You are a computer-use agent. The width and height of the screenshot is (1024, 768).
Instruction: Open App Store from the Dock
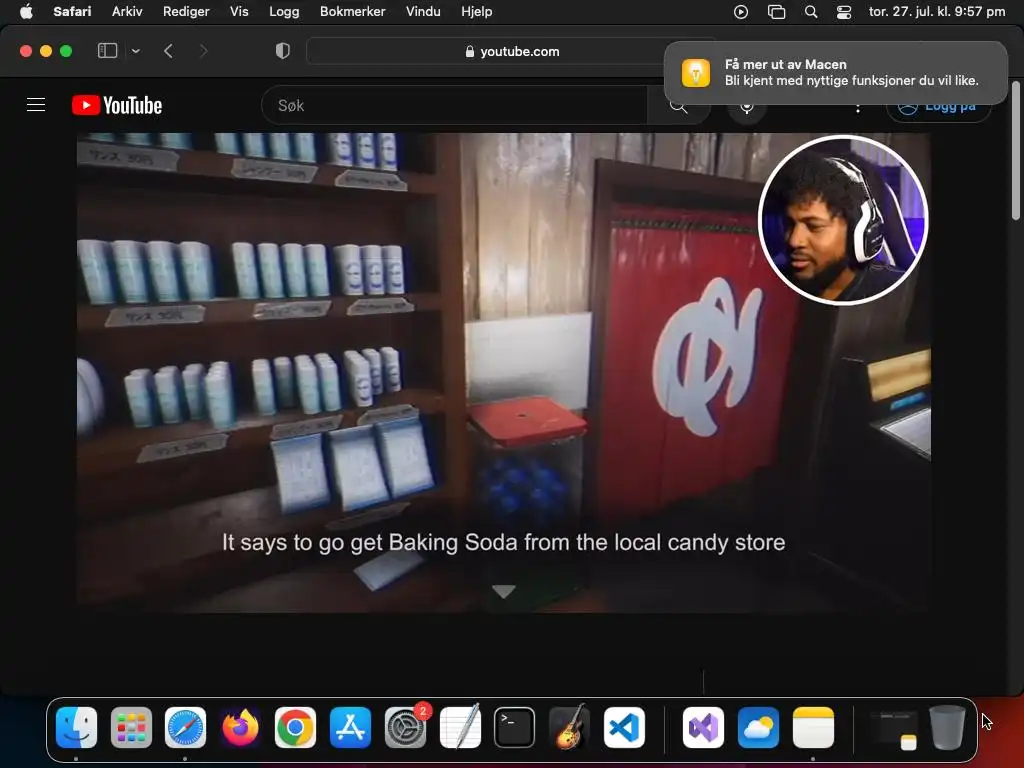point(350,728)
